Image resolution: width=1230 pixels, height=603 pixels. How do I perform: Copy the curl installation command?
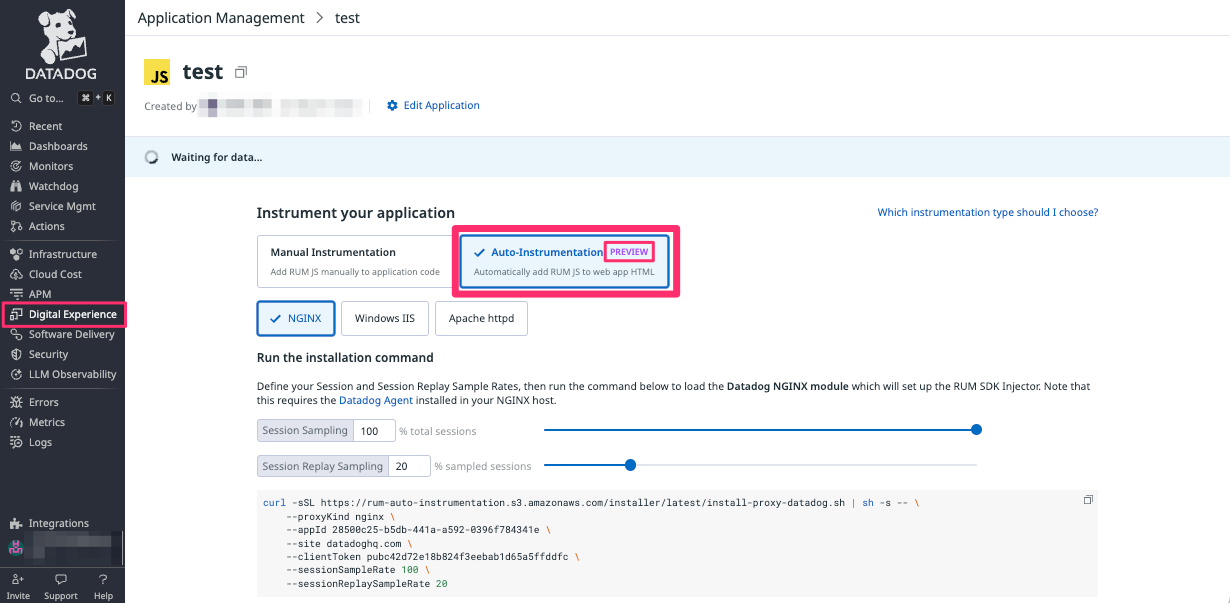click(1088, 499)
